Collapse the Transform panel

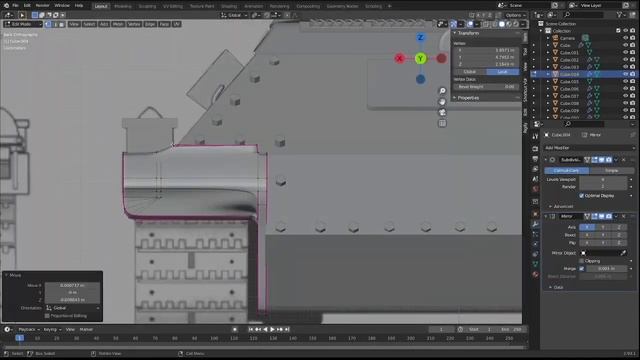(455, 33)
